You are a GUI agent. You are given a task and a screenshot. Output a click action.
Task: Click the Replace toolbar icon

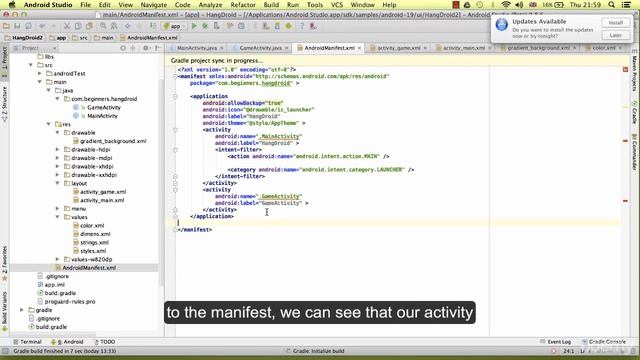[x=114, y=26]
